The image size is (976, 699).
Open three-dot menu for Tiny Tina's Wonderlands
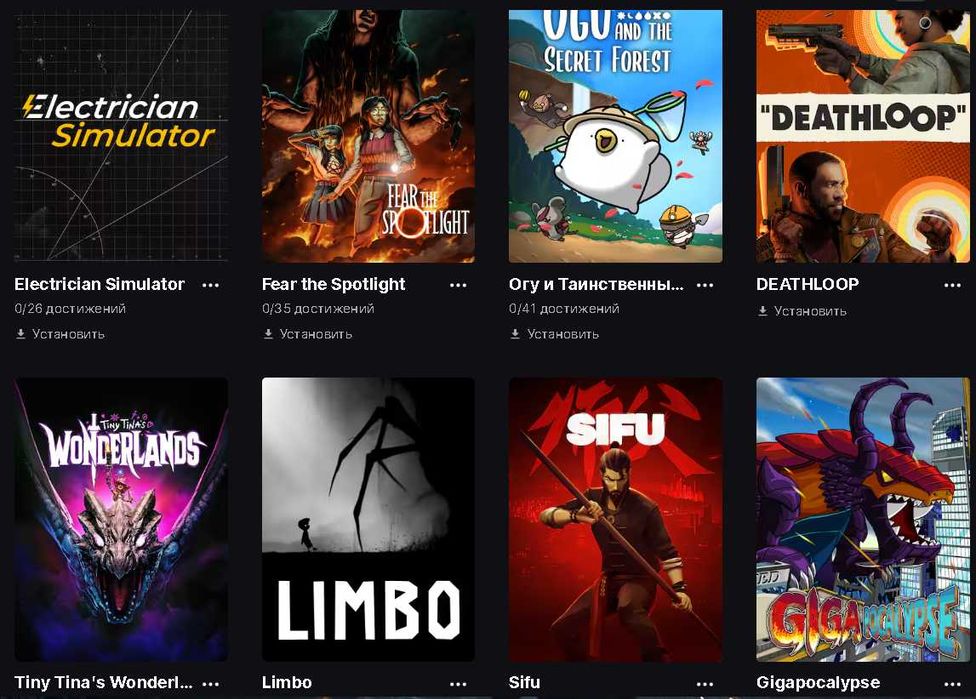[x=210, y=683]
